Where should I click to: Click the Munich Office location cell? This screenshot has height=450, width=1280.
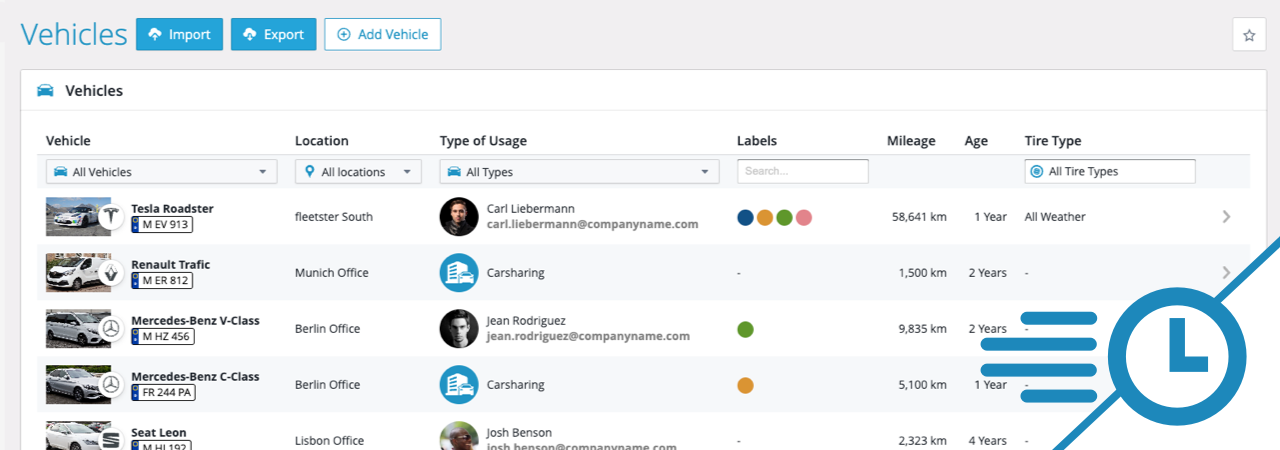click(x=332, y=273)
